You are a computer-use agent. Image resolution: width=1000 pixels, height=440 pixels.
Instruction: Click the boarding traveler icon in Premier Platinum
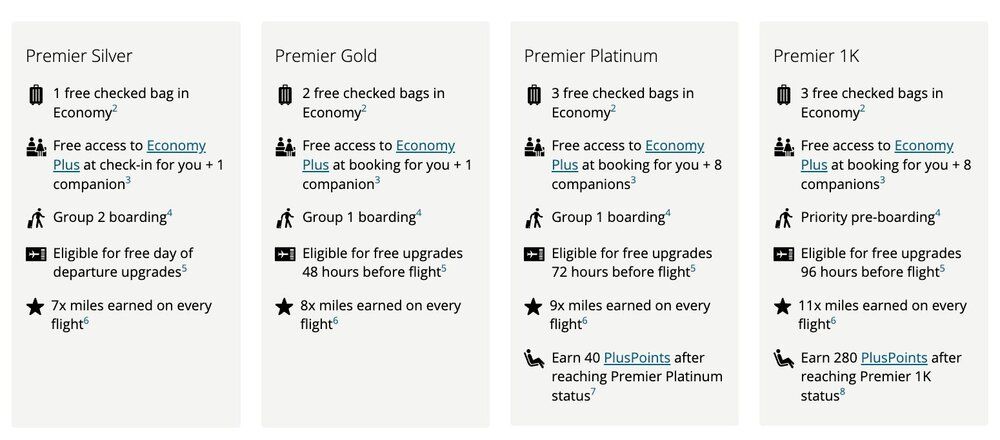(534, 218)
